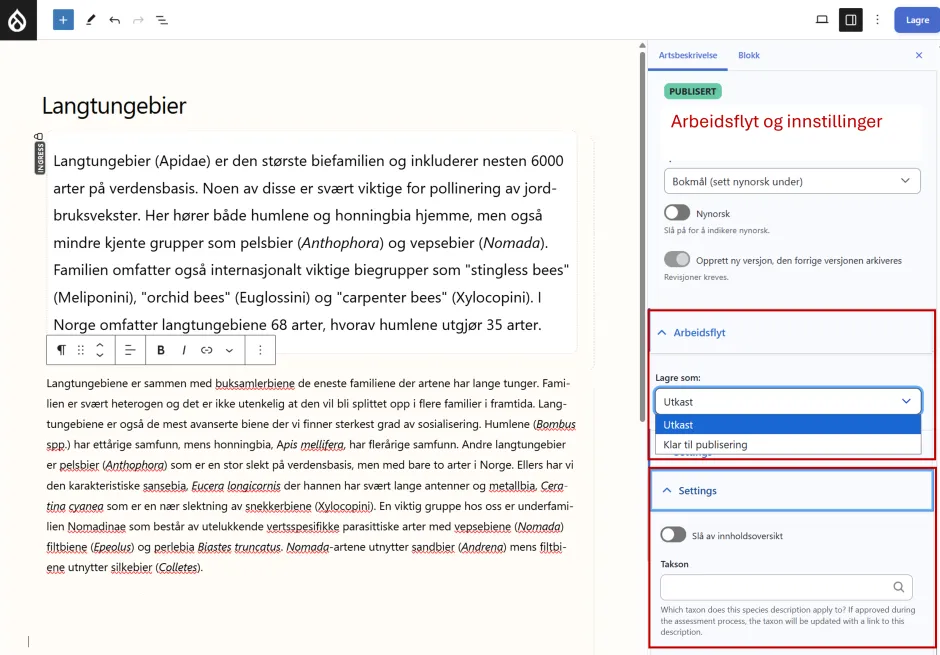This screenshot has height=655, width=940.
Task: Toggle Slå av innholdsoversikt switch
Action: (673, 535)
